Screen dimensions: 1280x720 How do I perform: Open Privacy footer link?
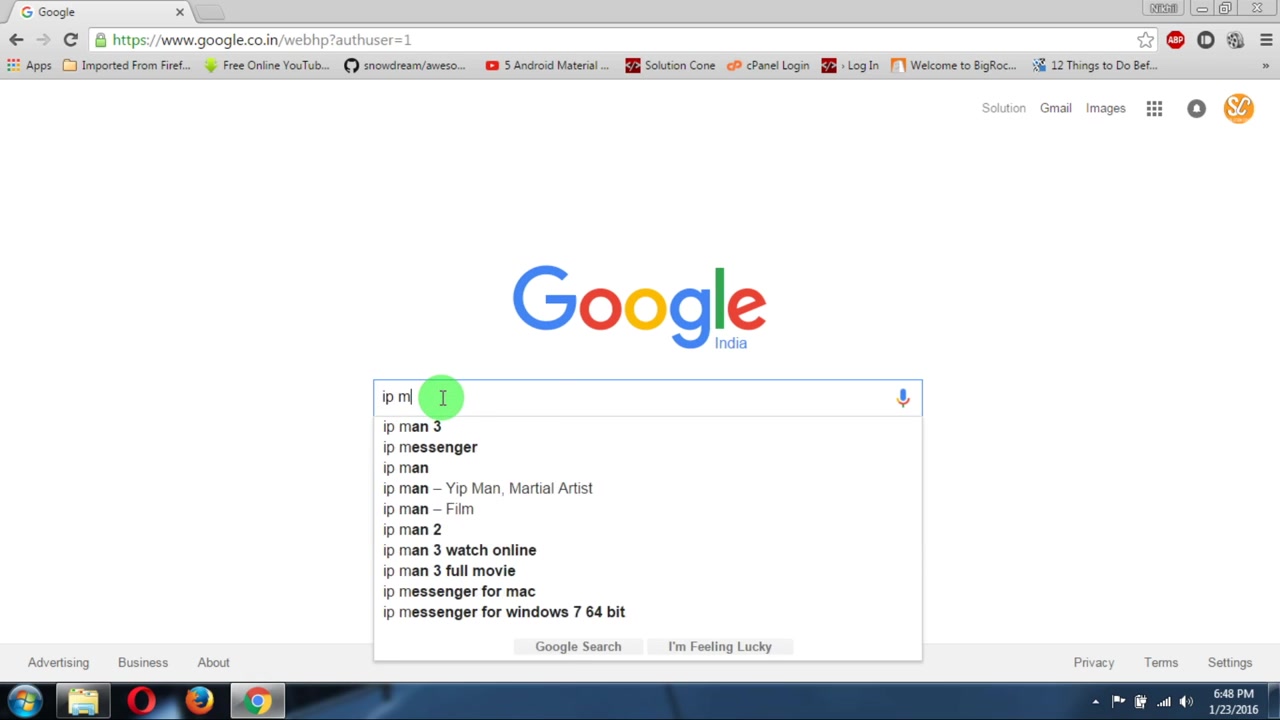click(x=1093, y=662)
